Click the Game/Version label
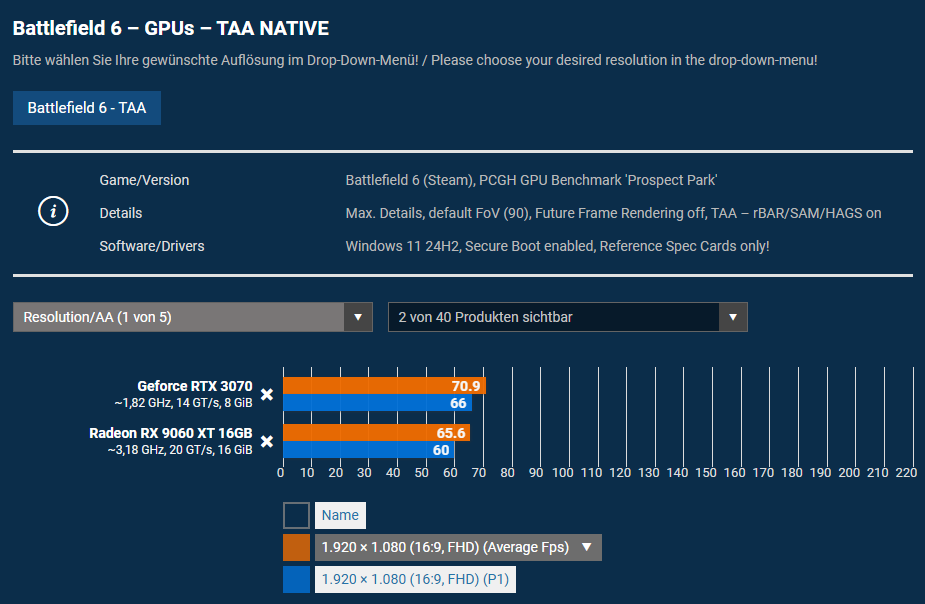Viewport: 925px width, 604px height. pos(145,180)
